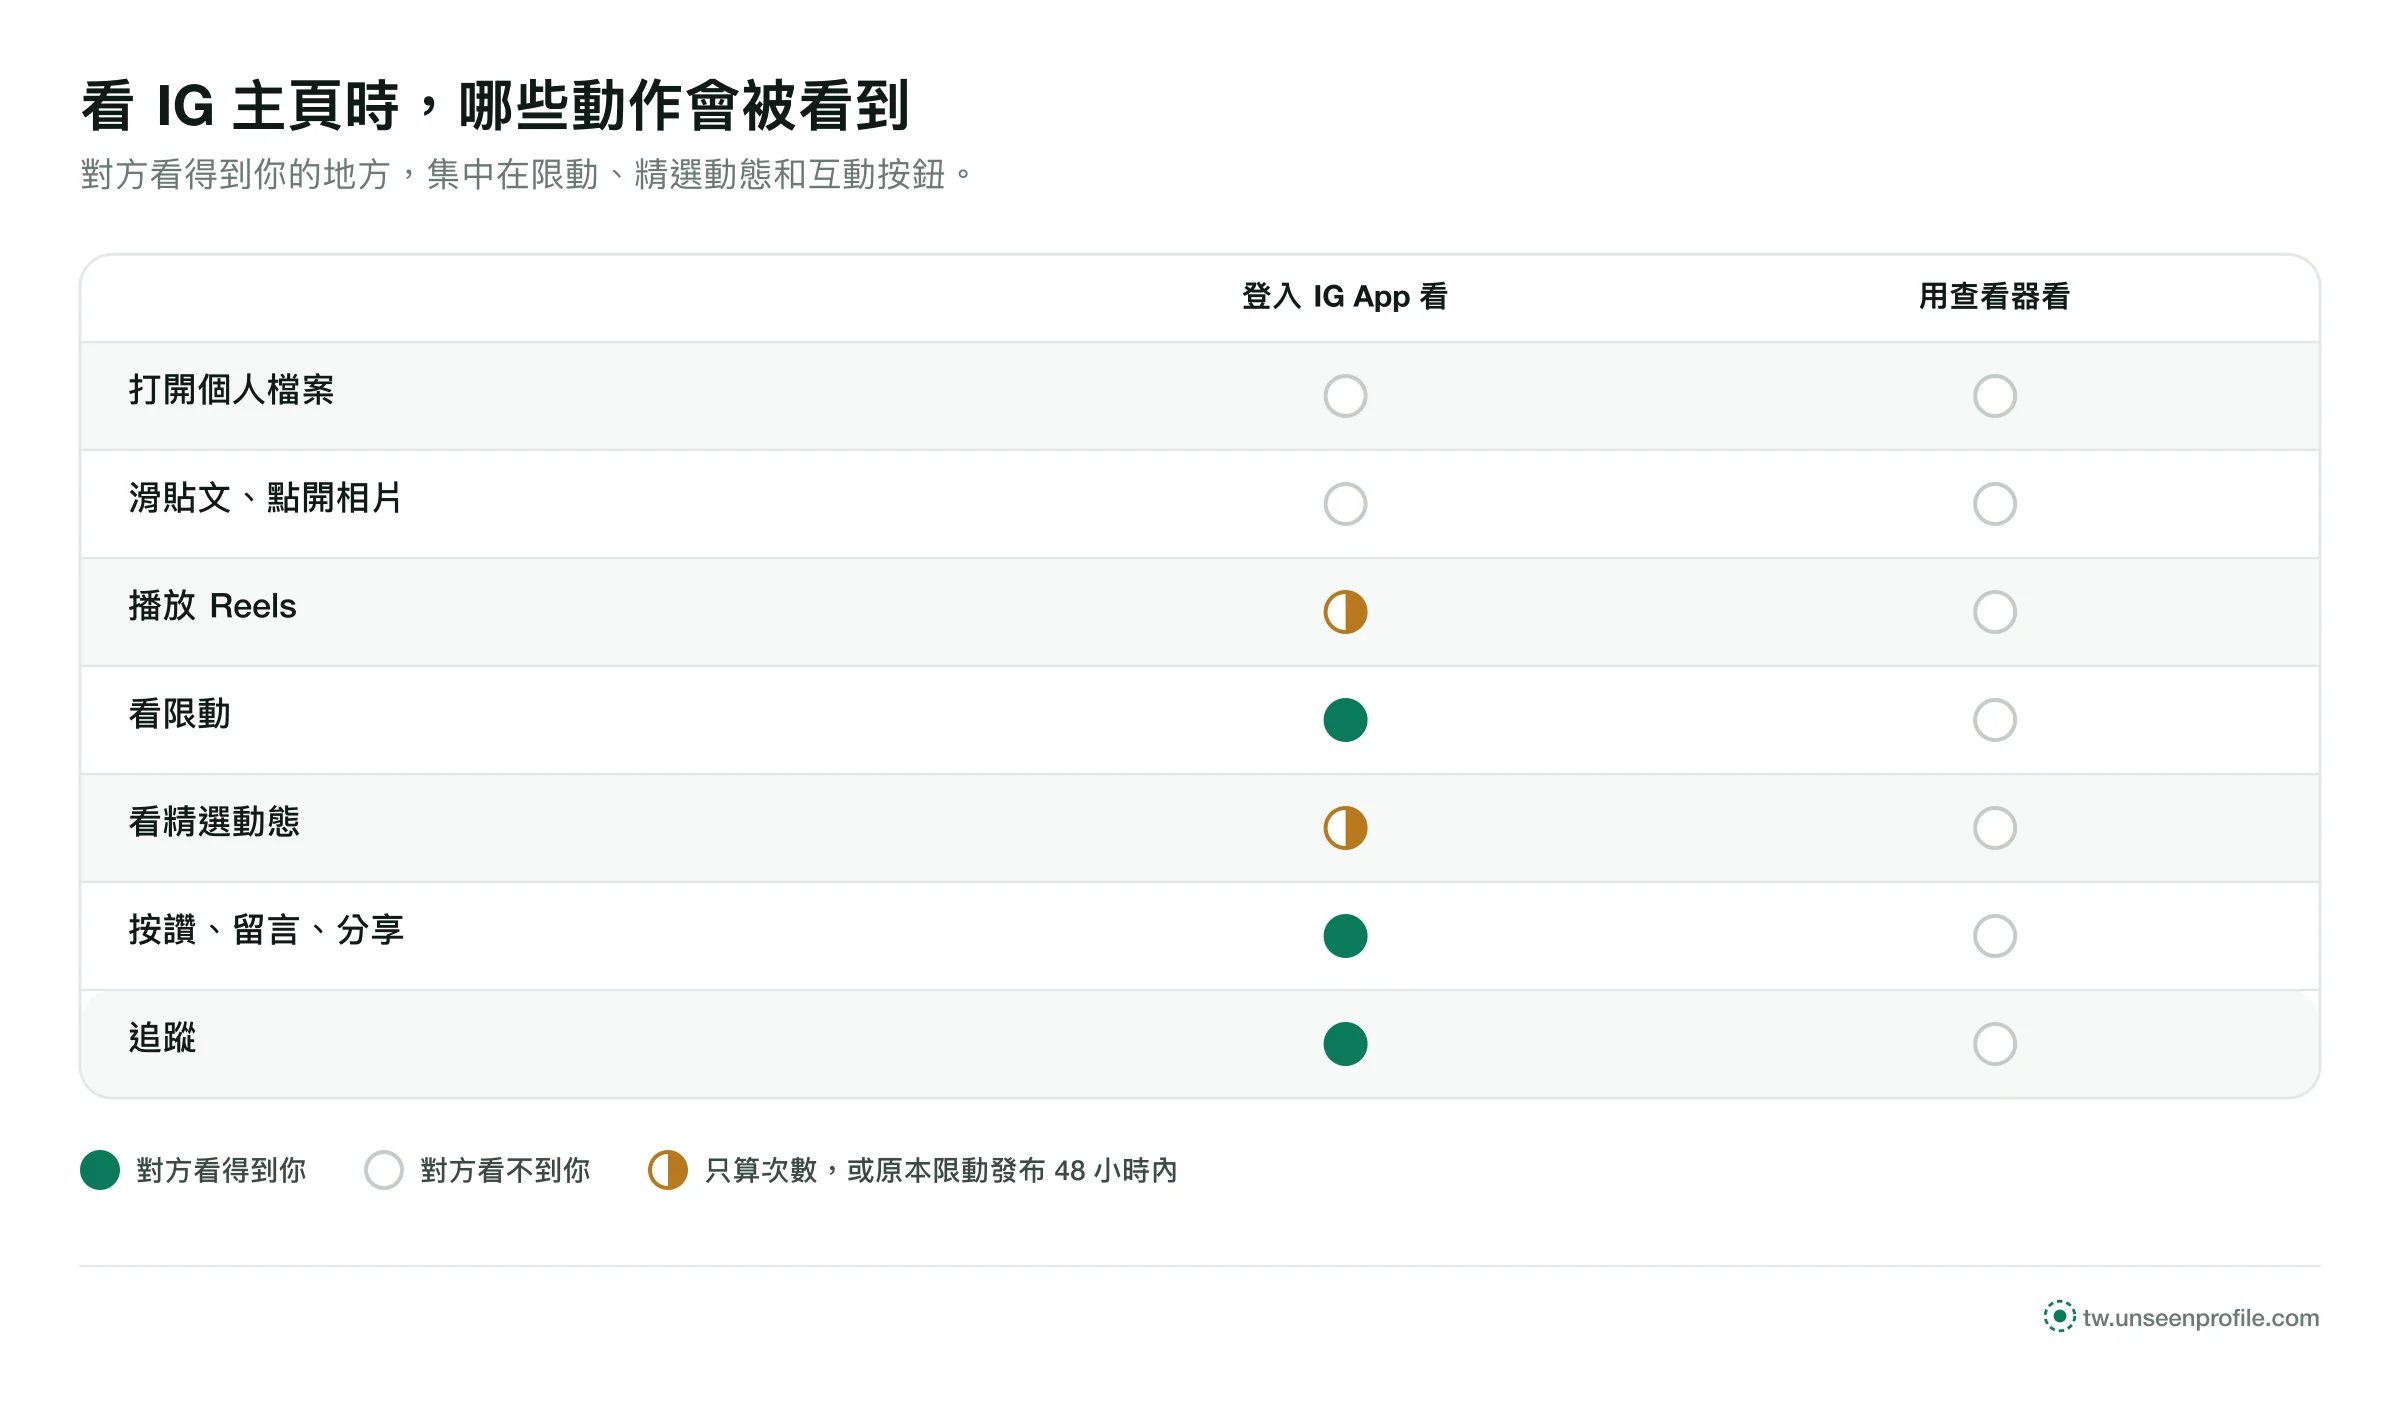Click the empty circle for 滑貼文、點開相片 under 登入 IG App 看
This screenshot has height=1414, width=2400.
click(1345, 504)
